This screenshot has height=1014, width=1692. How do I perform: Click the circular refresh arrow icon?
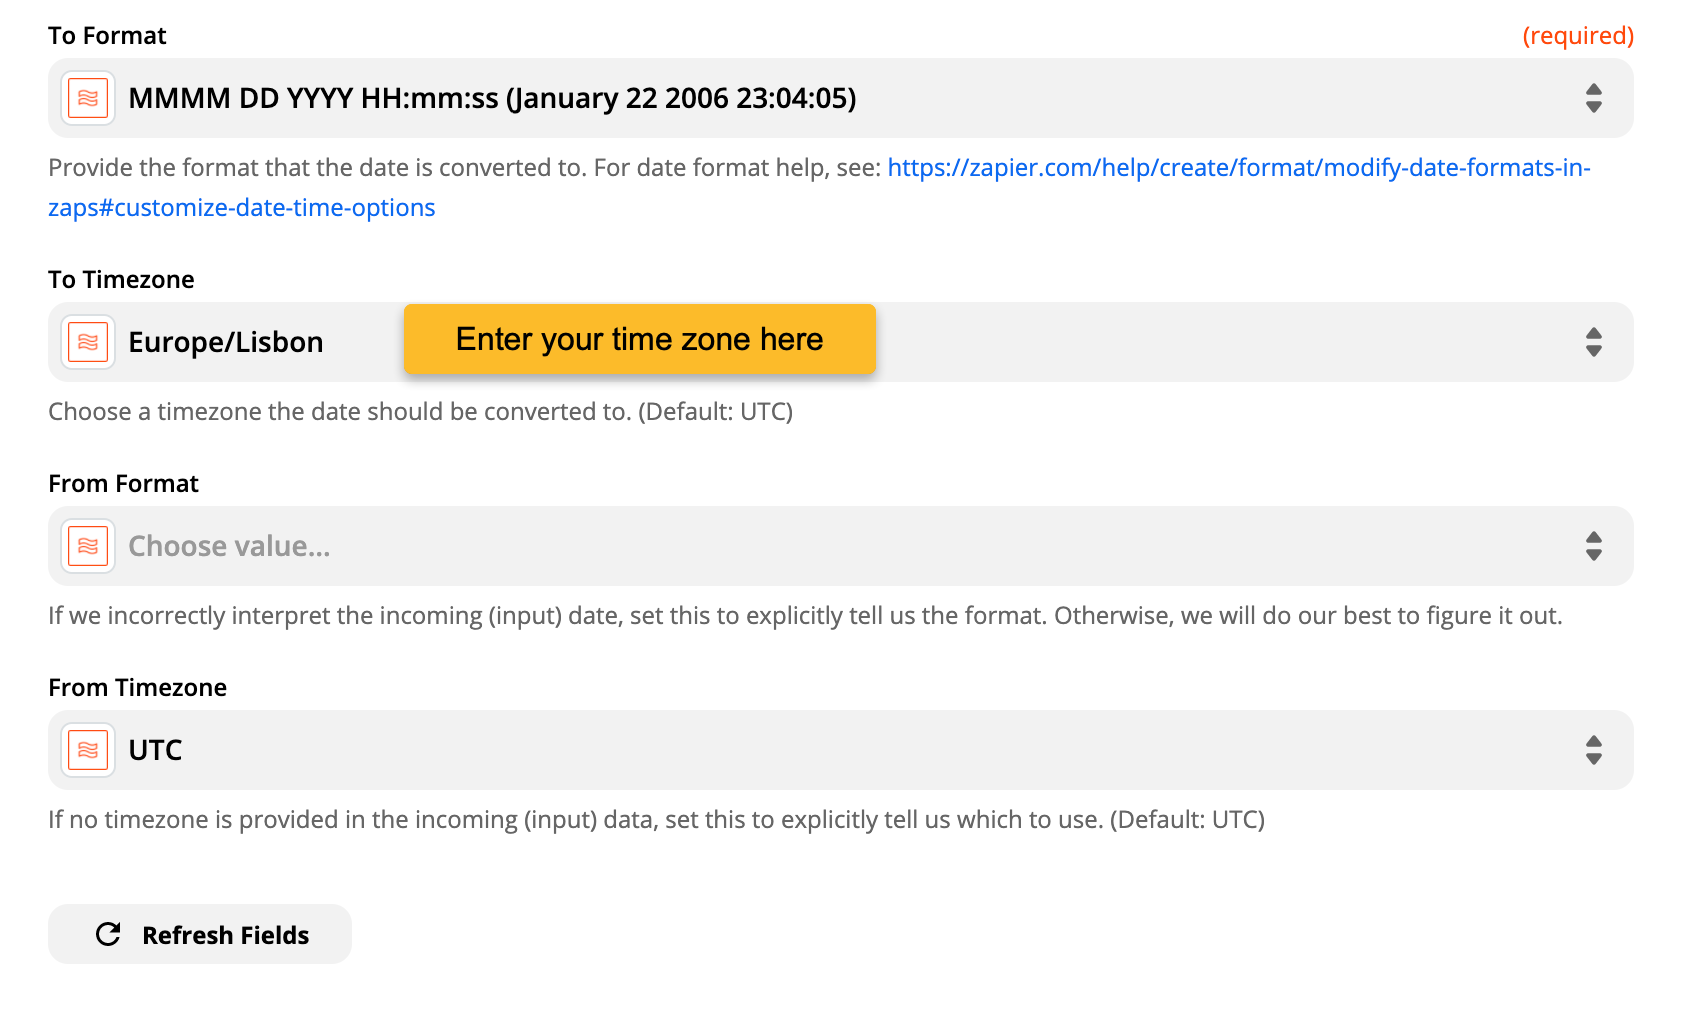[108, 934]
